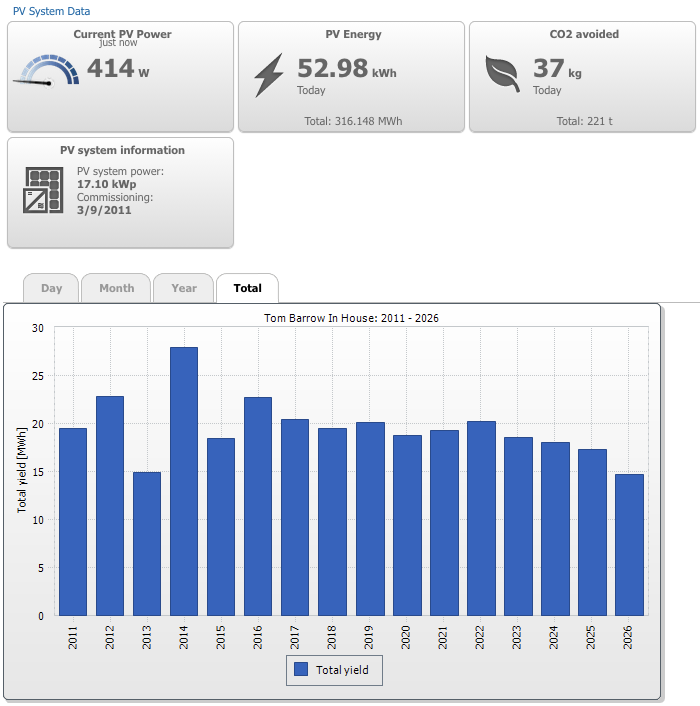The height and width of the screenshot is (706, 700).
Task: Click the 52.98 kWh energy today value
Action: (x=347, y=68)
